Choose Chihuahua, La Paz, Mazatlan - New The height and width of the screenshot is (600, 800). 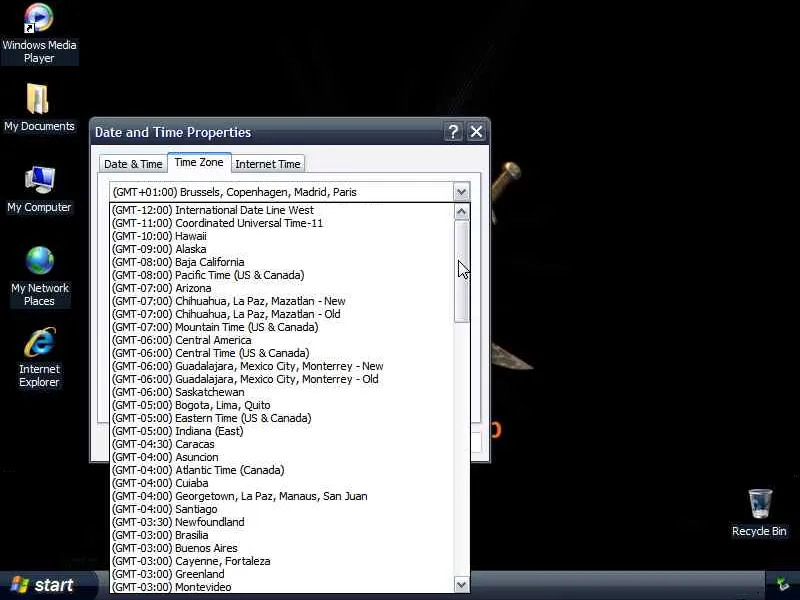[x=282, y=301]
